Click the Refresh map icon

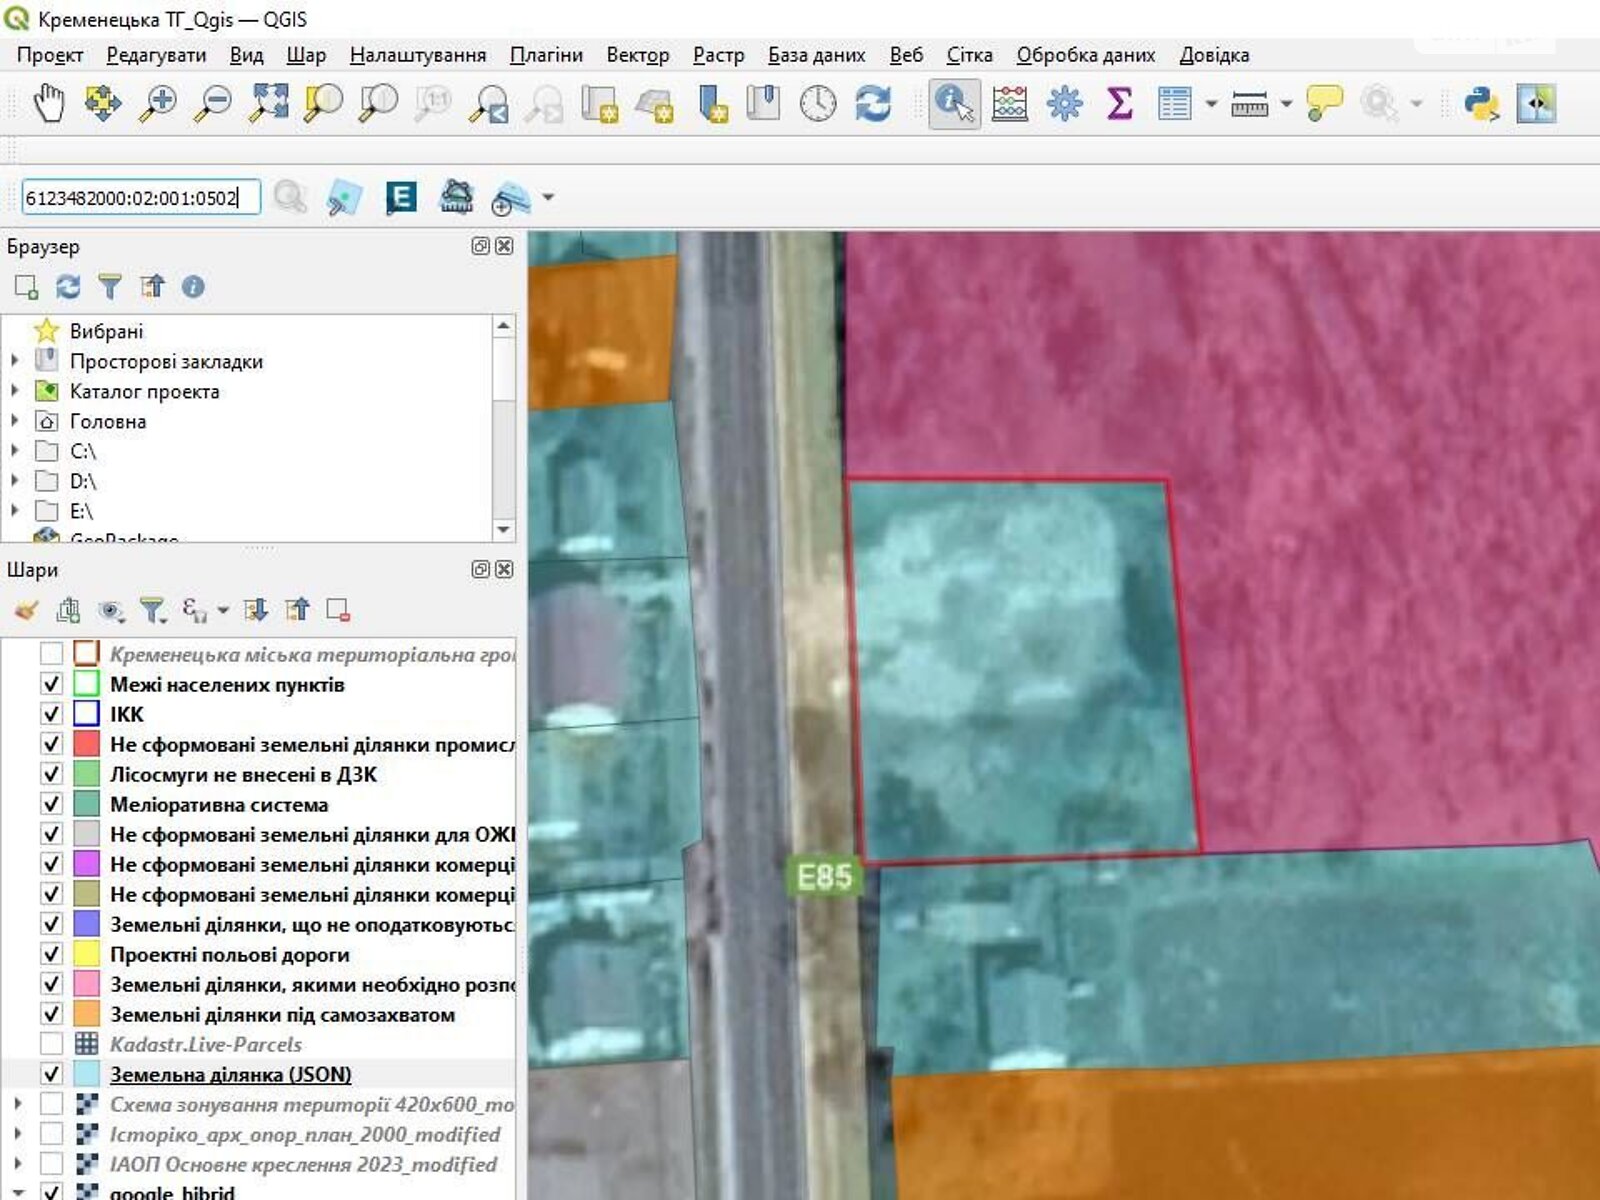[x=872, y=103]
